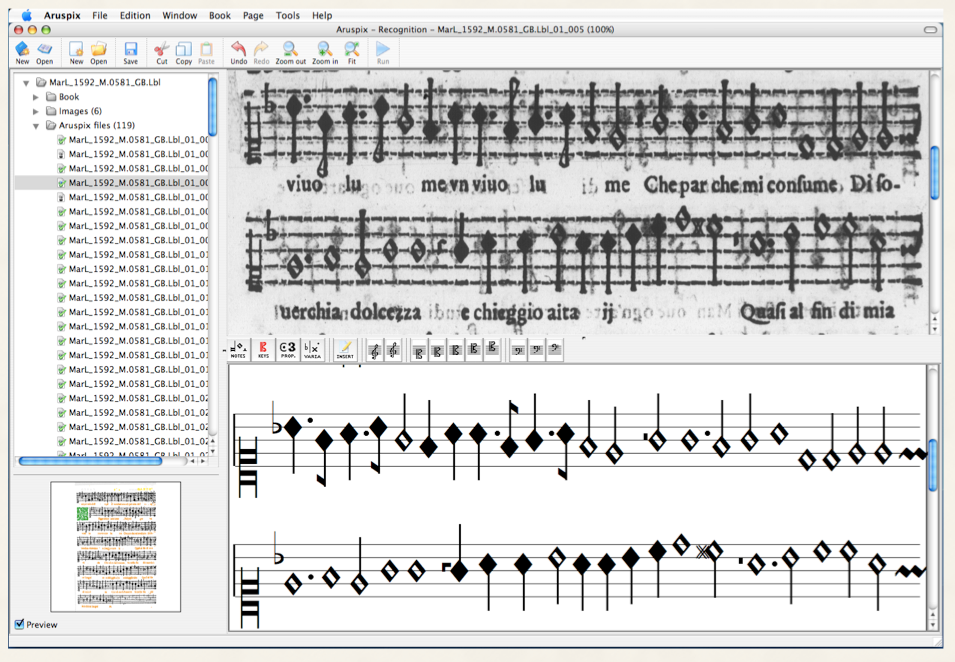Click the Redo arrow icon
955x662 pixels.
261,52
